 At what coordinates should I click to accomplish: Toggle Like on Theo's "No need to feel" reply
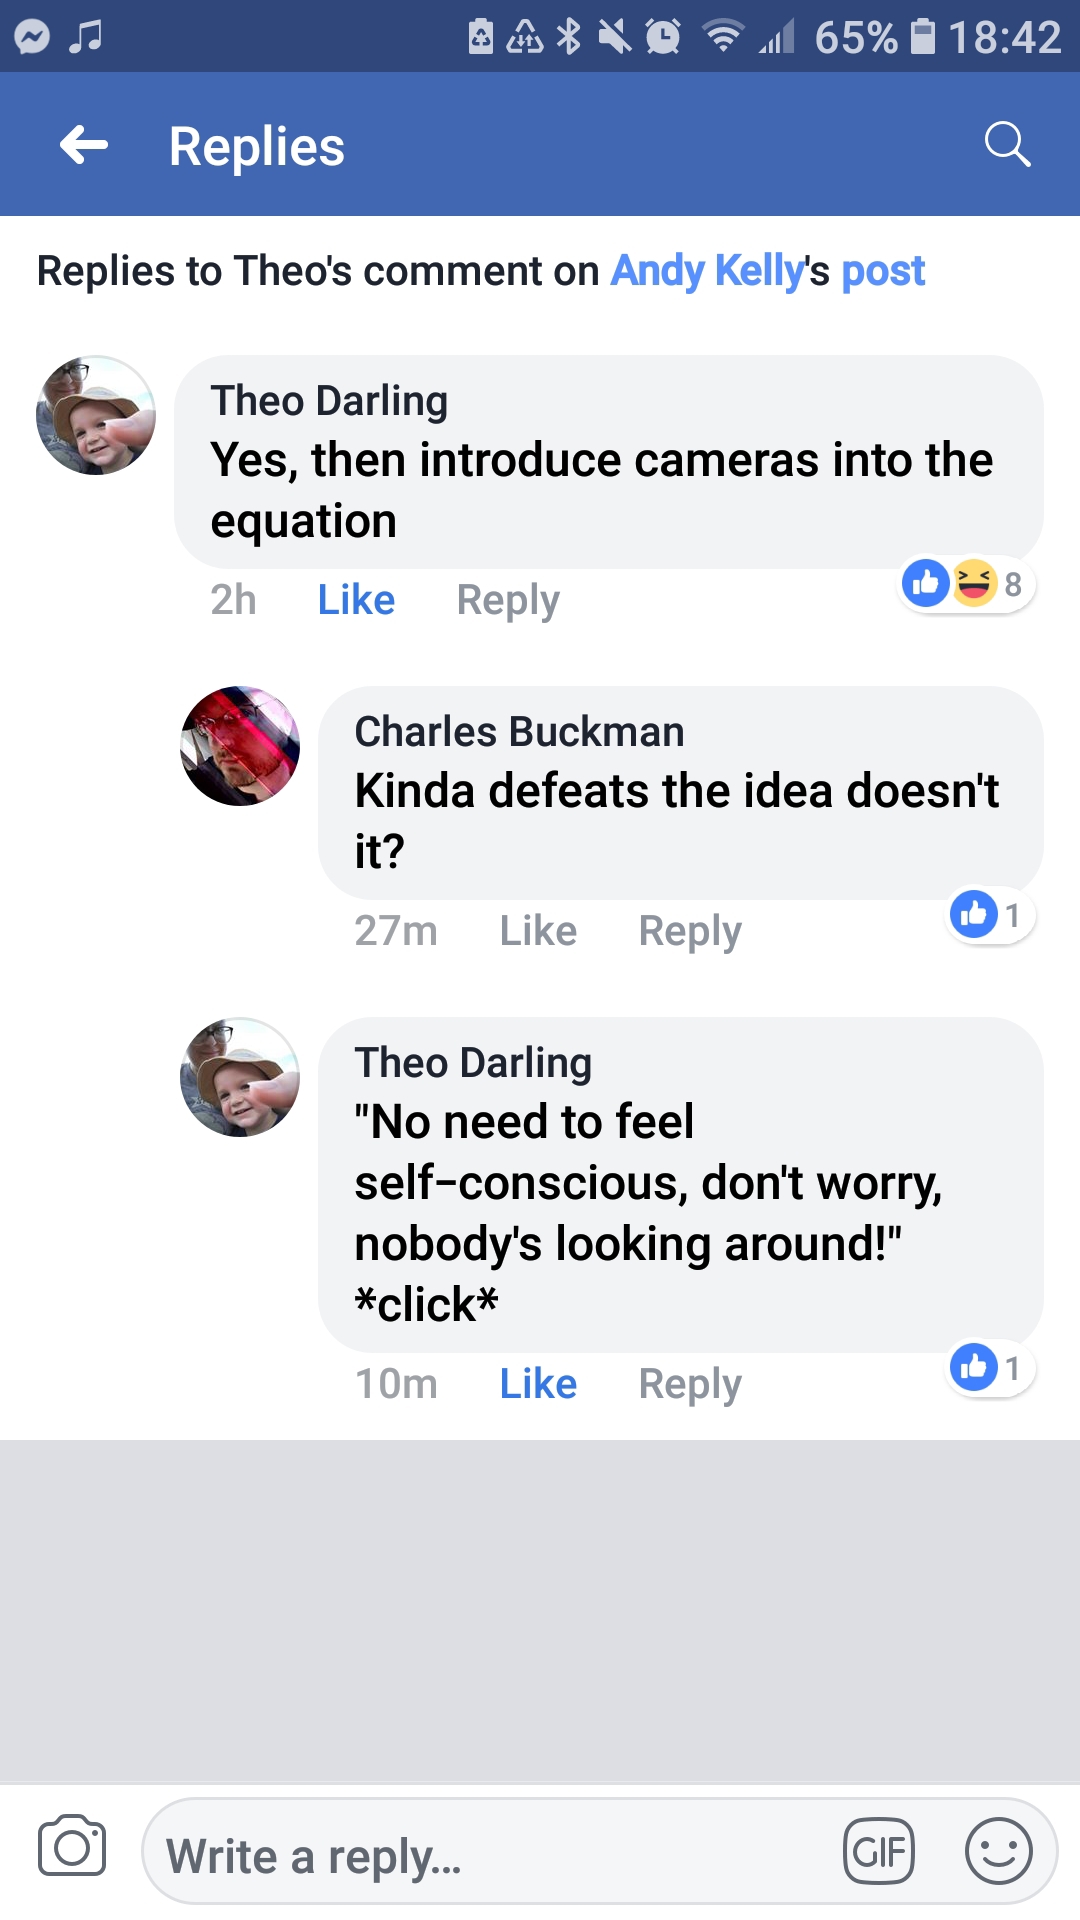538,1384
